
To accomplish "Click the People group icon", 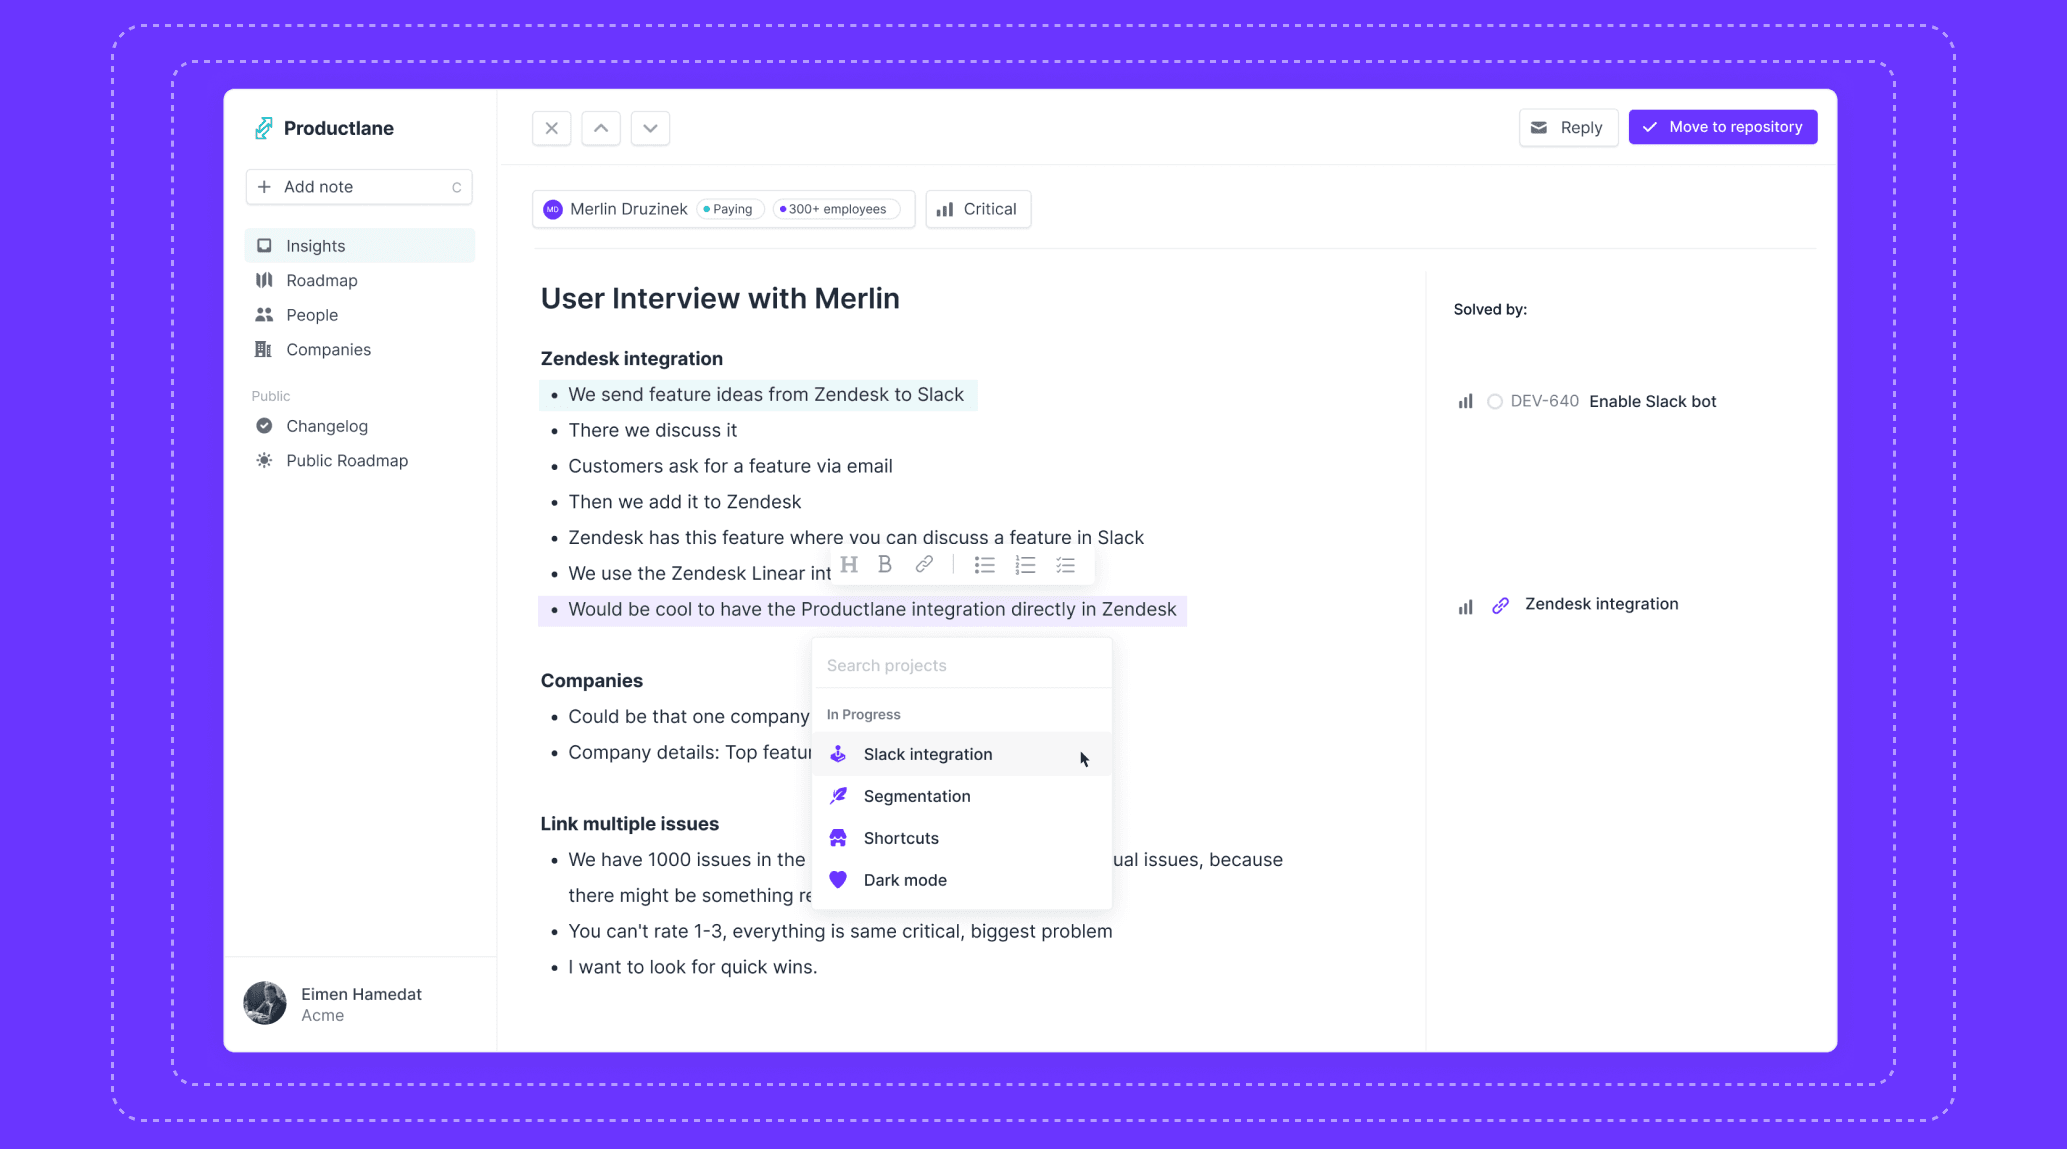I will coord(264,315).
